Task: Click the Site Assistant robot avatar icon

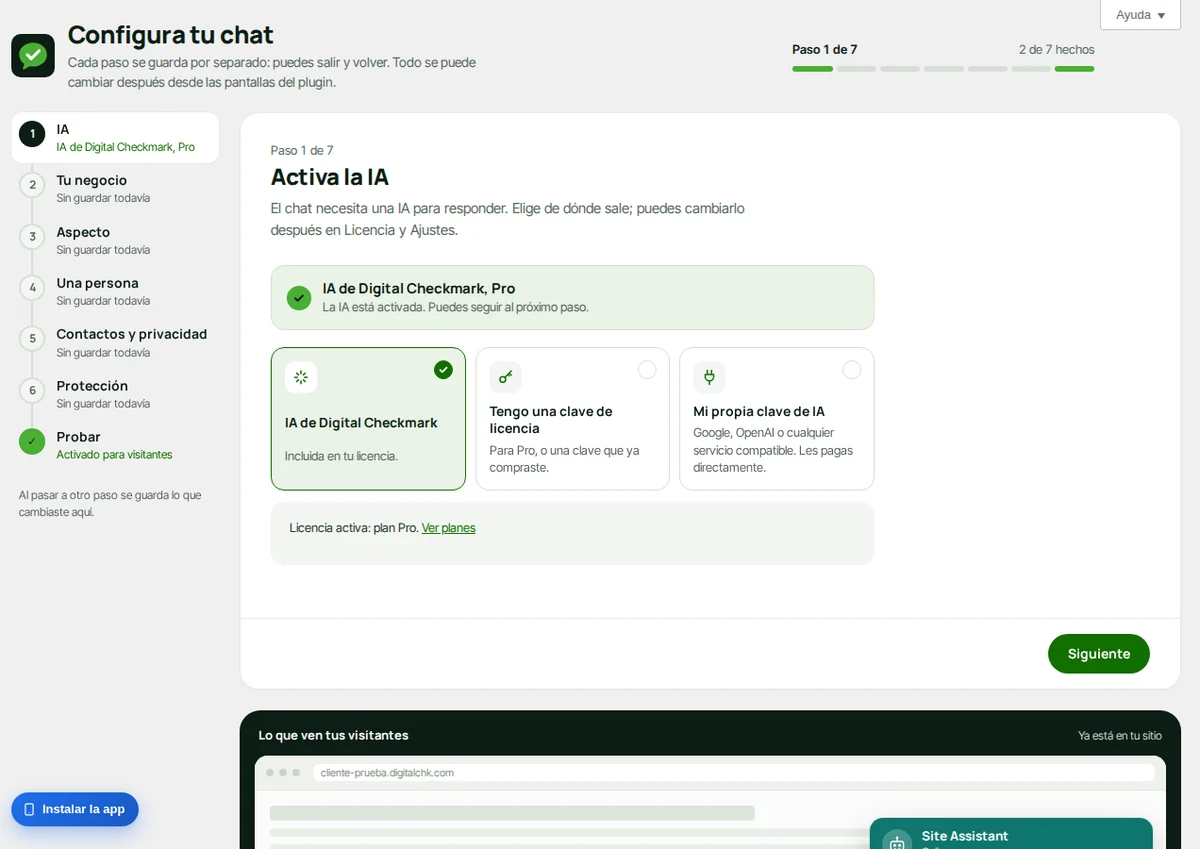Action: click(897, 842)
